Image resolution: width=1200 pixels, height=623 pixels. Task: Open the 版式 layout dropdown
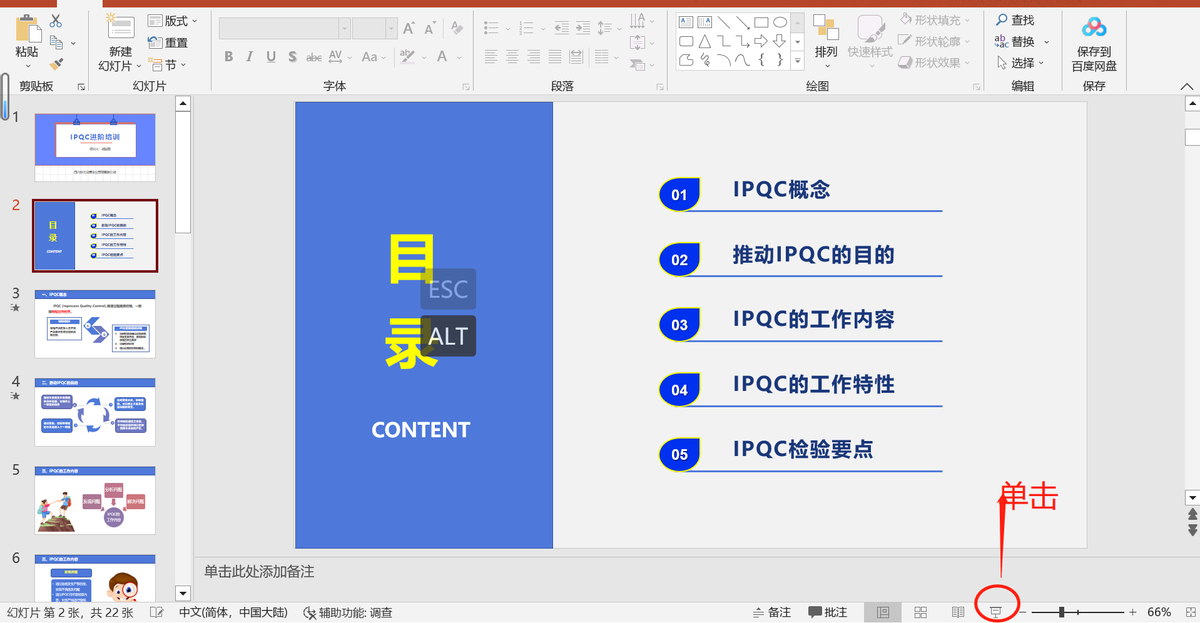[172, 20]
